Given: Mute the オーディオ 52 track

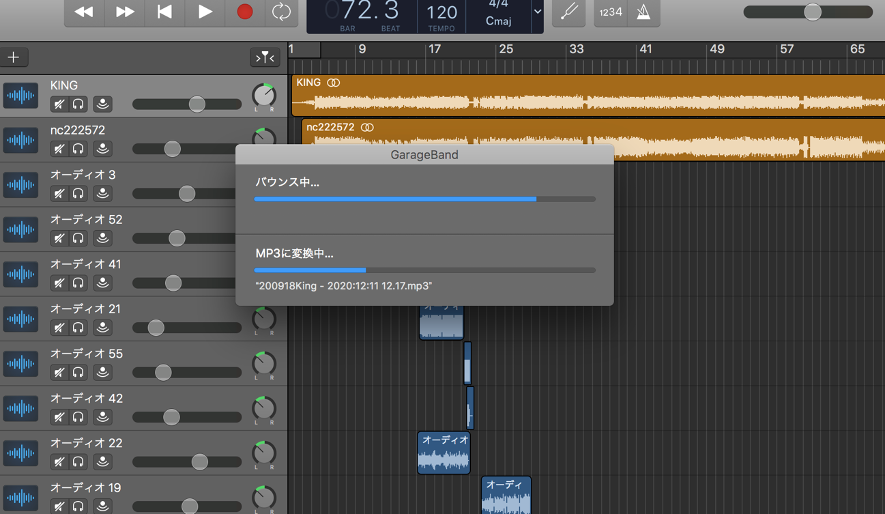Looking at the screenshot, I should [59, 238].
